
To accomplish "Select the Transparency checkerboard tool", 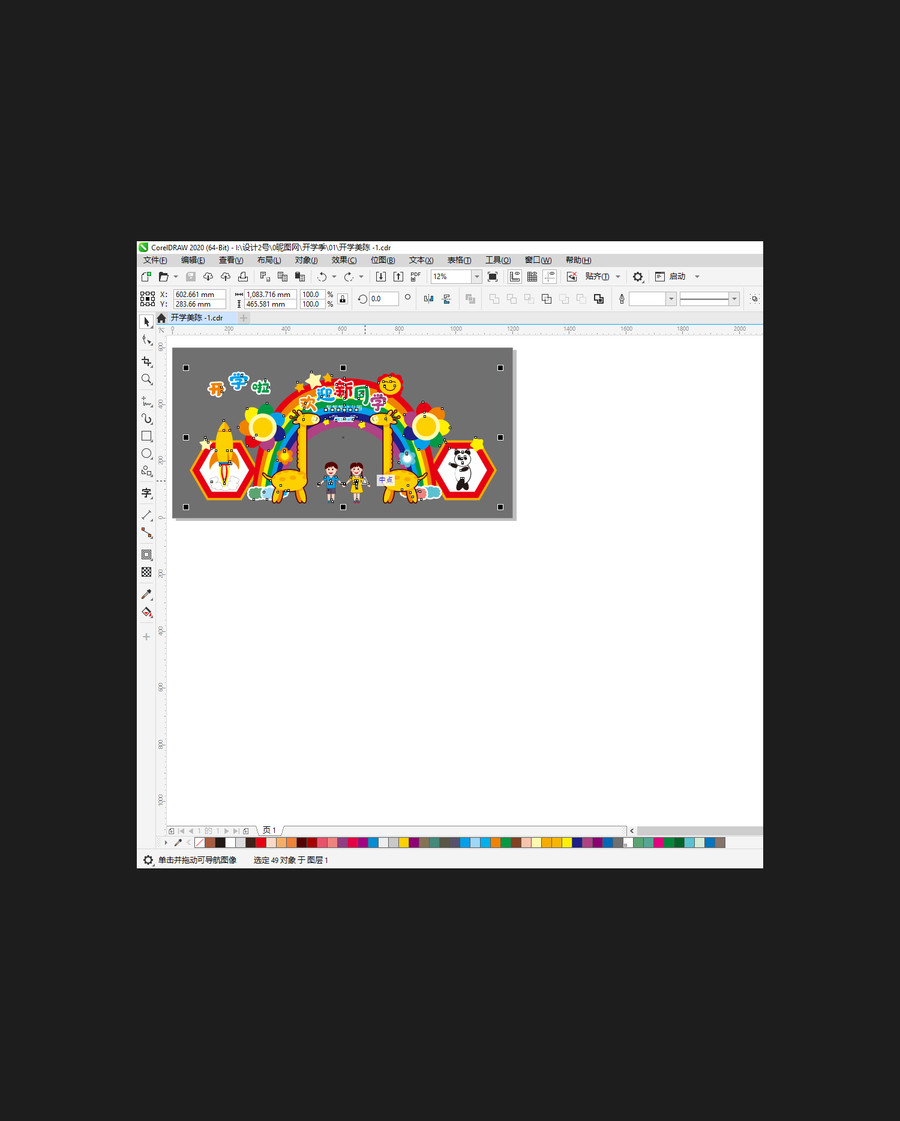I will 147,572.
